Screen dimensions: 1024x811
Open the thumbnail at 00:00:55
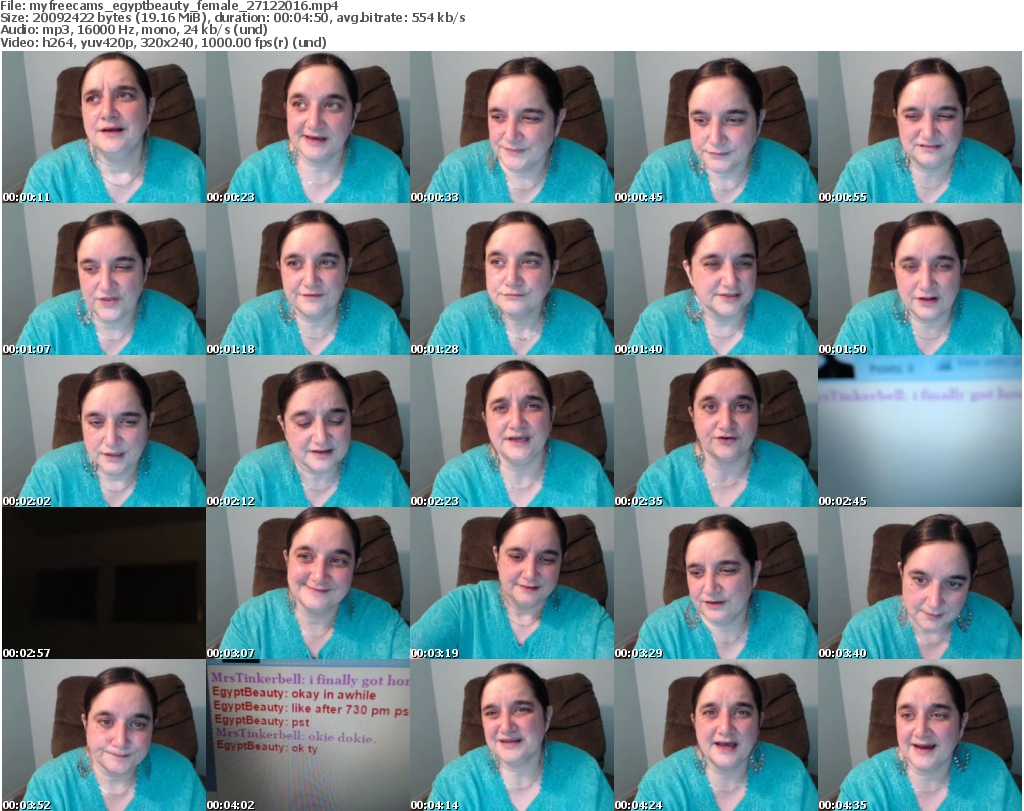(x=920, y=127)
